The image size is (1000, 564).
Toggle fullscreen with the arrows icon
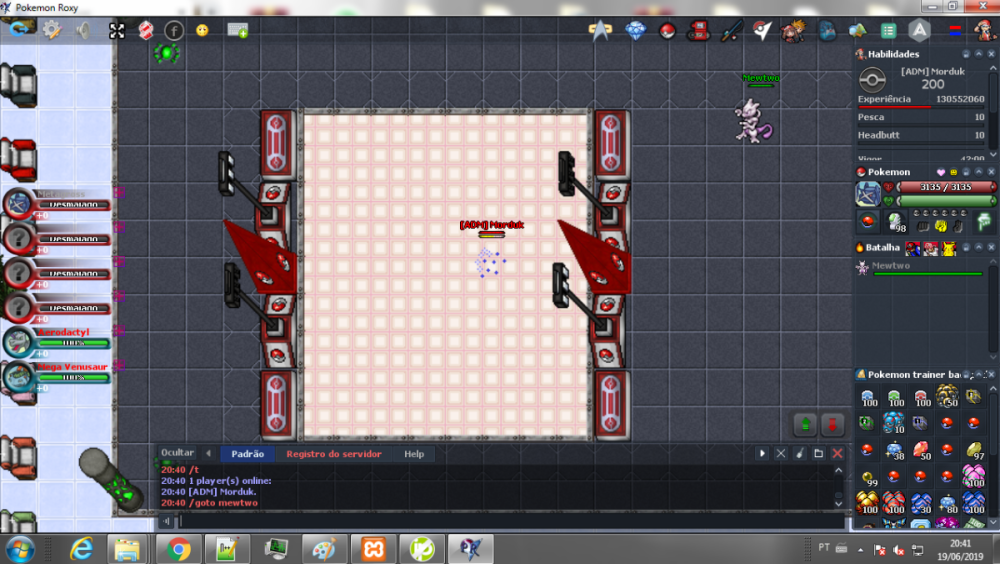(117, 31)
